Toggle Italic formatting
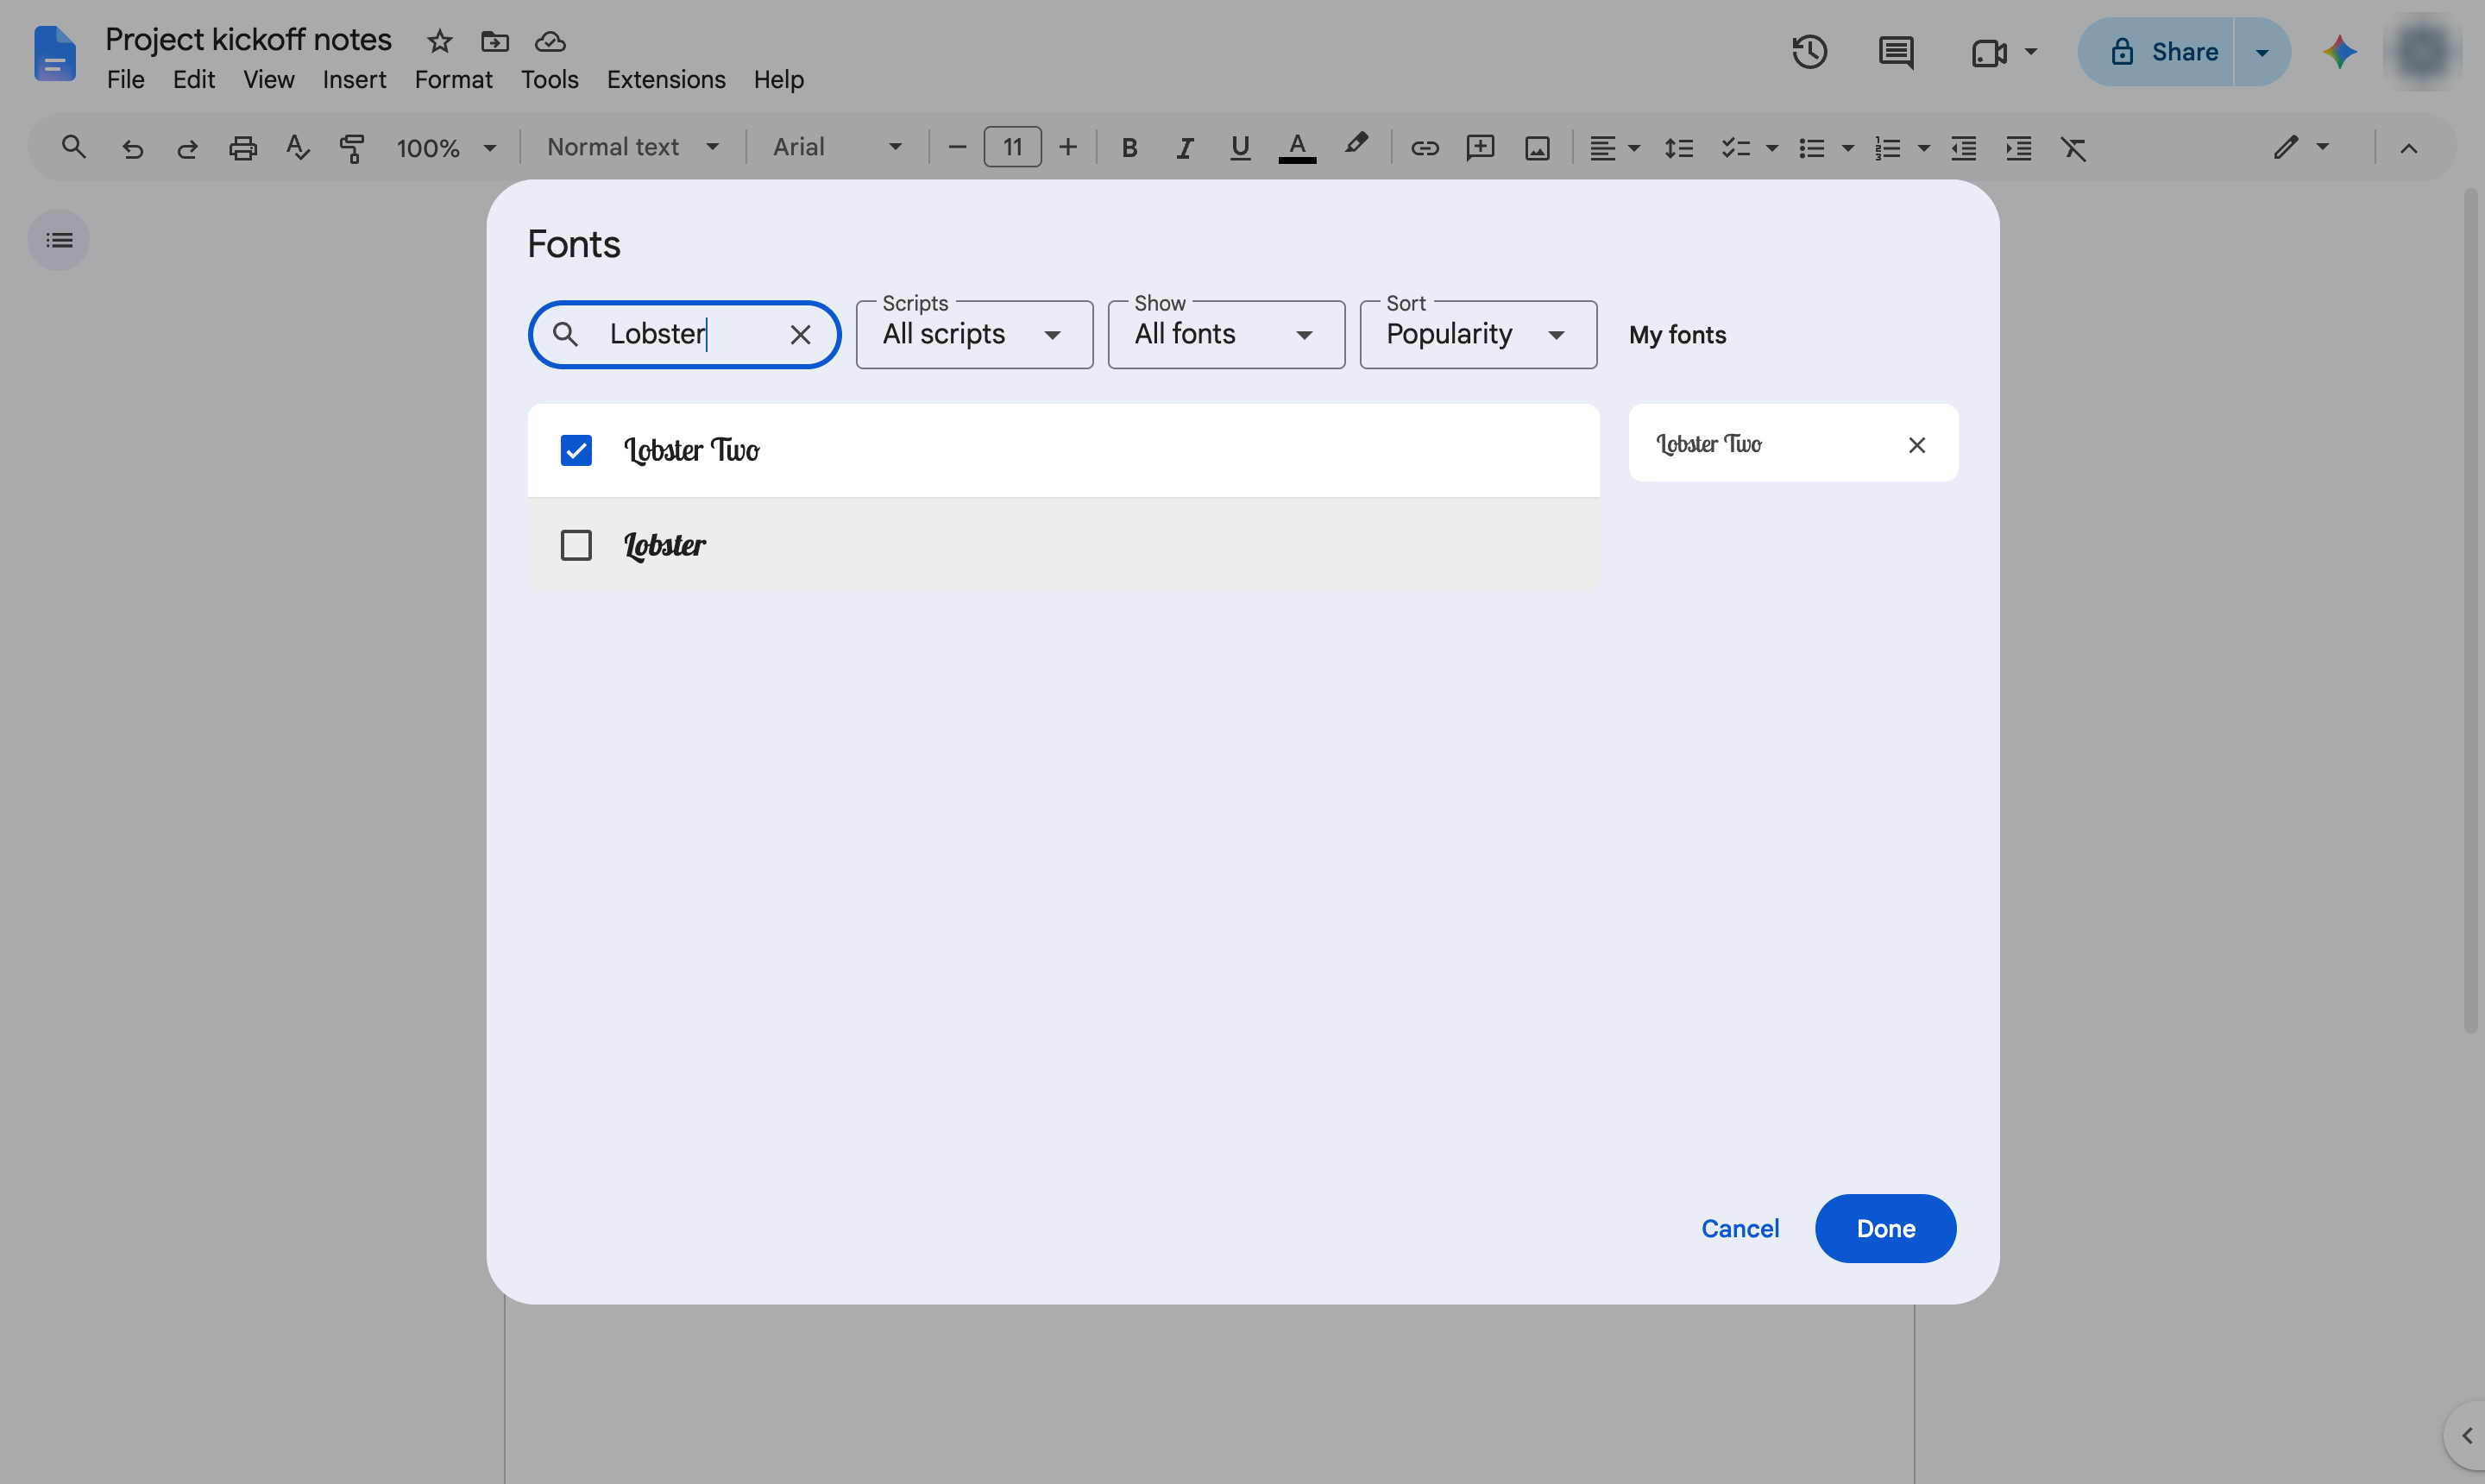Viewport: 2485px width, 1484px height. pyautogui.click(x=1184, y=148)
